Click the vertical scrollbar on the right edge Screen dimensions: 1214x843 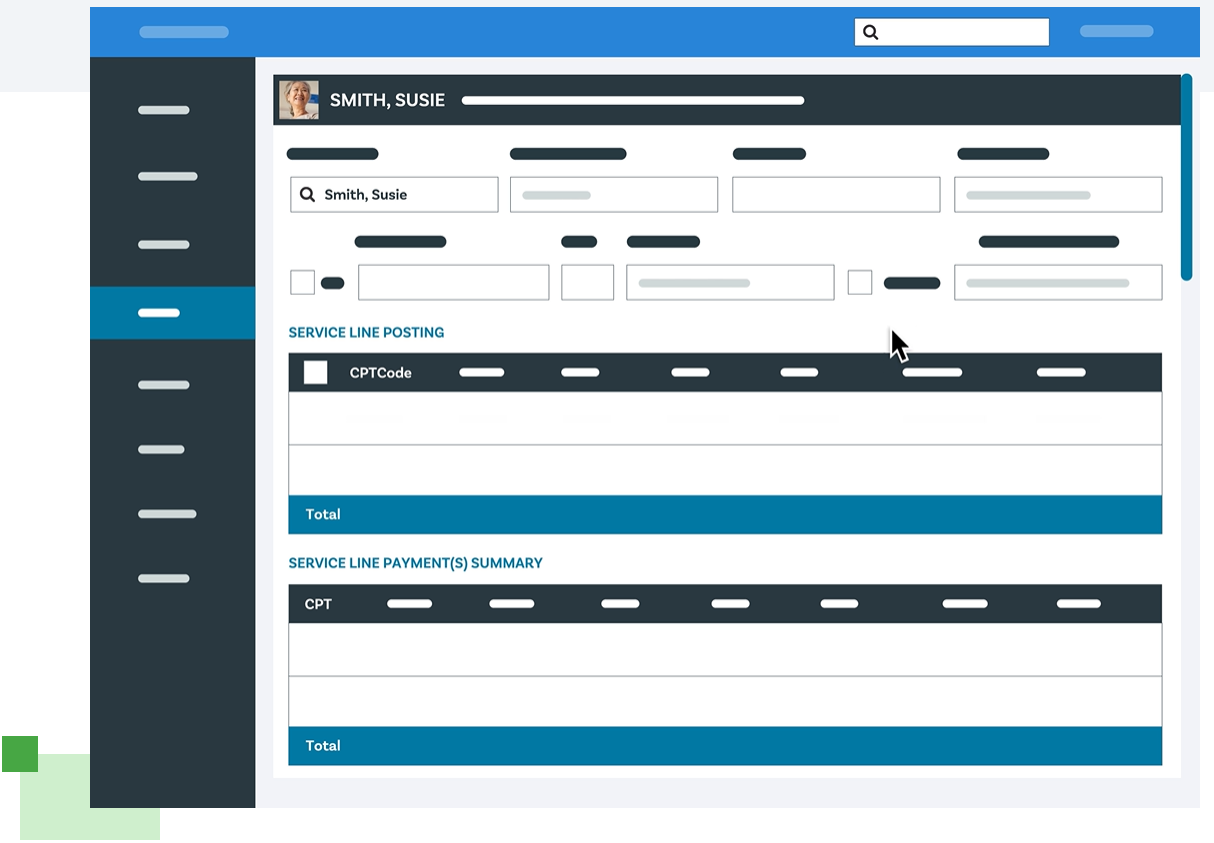pos(1186,177)
